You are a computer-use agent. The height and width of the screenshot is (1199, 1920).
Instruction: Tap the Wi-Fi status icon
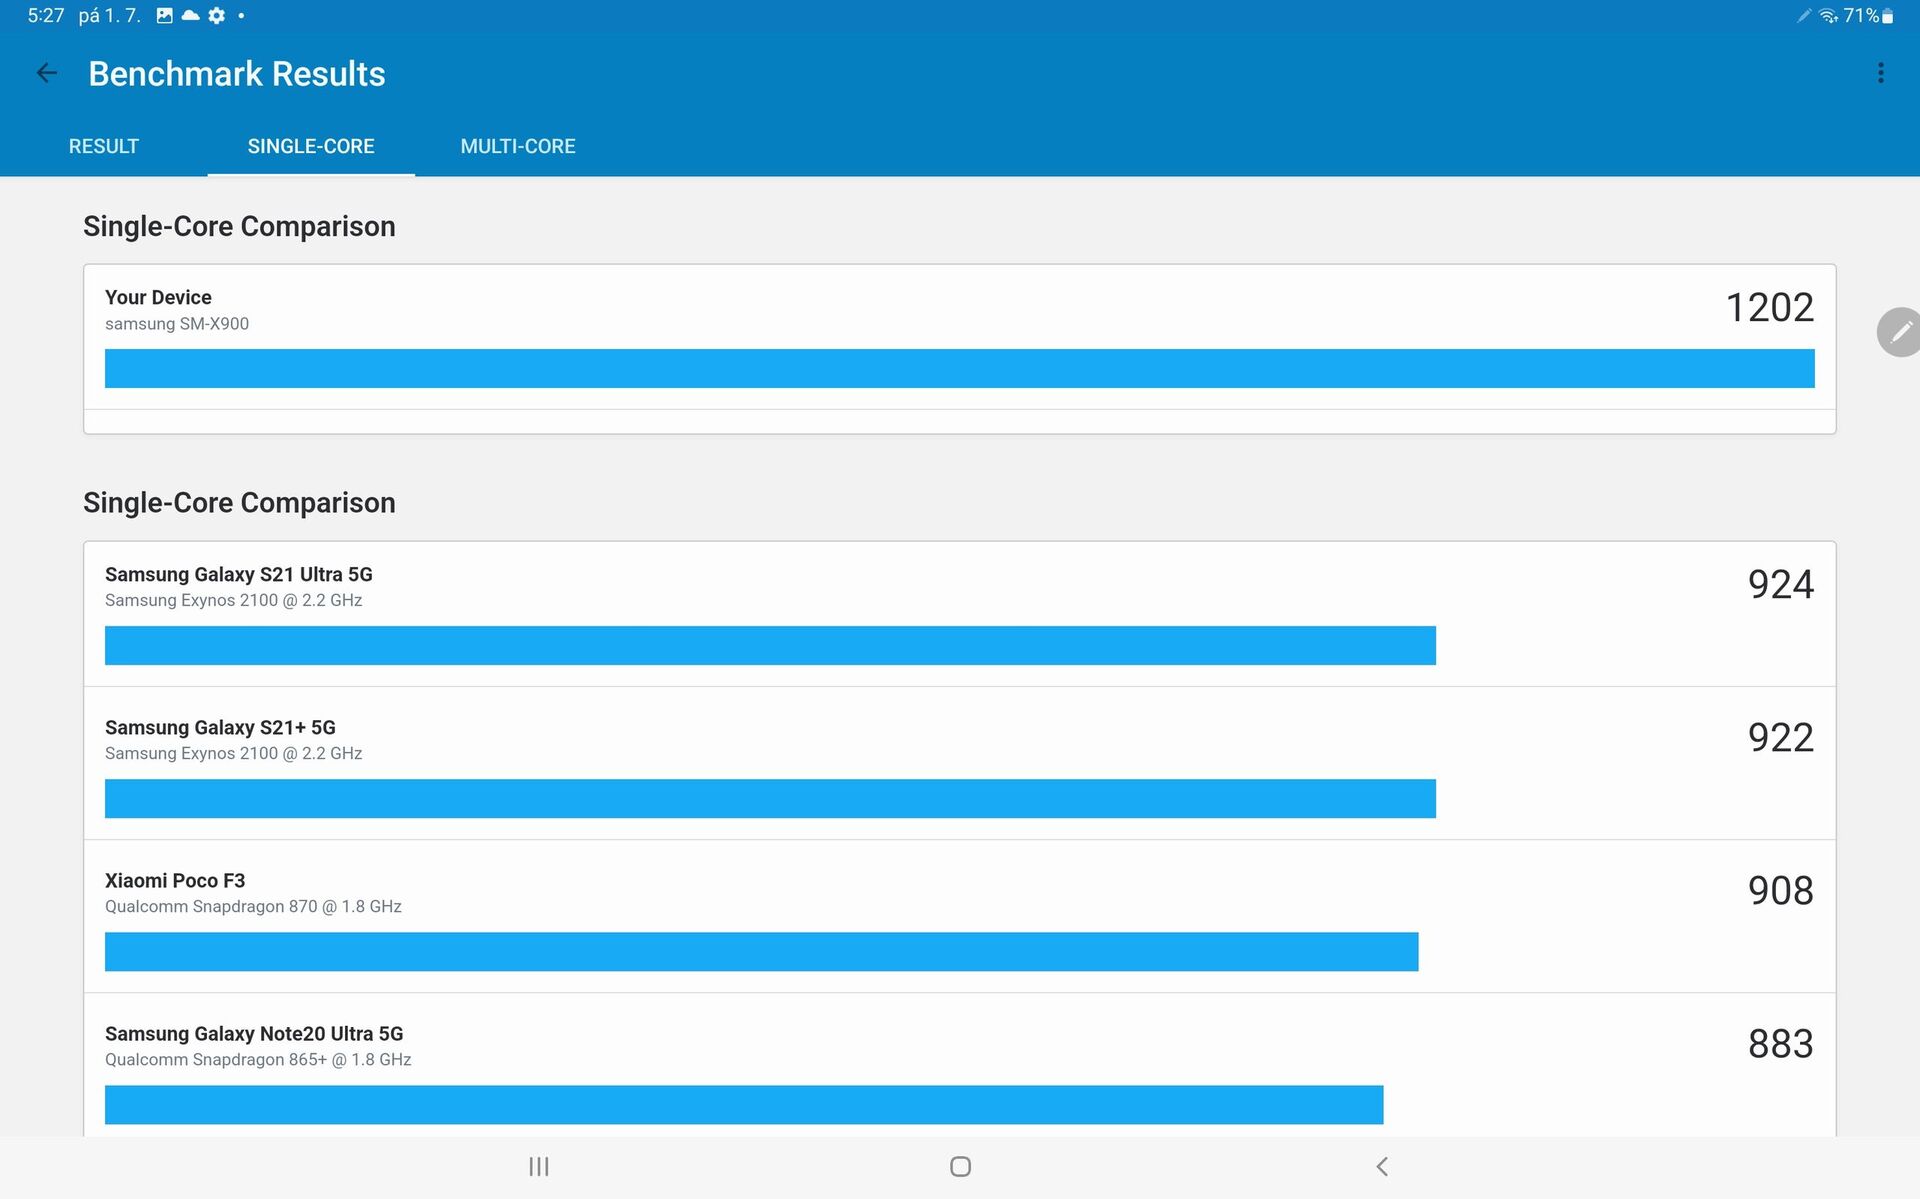click(x=1829, y=15)
